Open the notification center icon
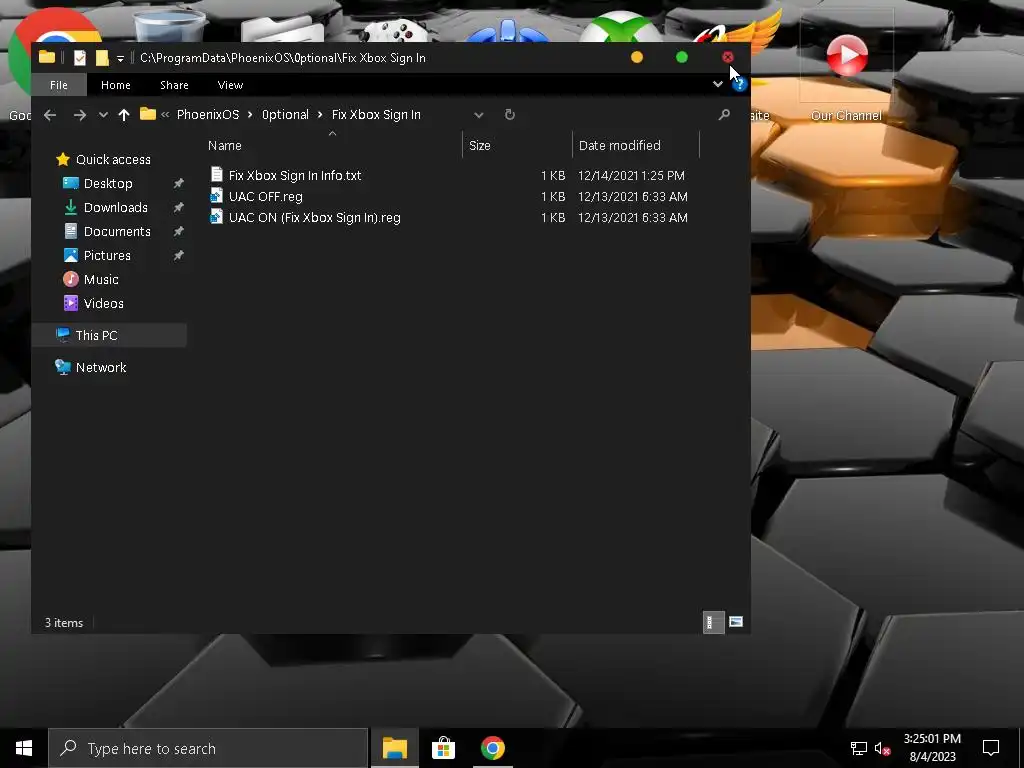The image size is (1024, 768). (991, 748)
